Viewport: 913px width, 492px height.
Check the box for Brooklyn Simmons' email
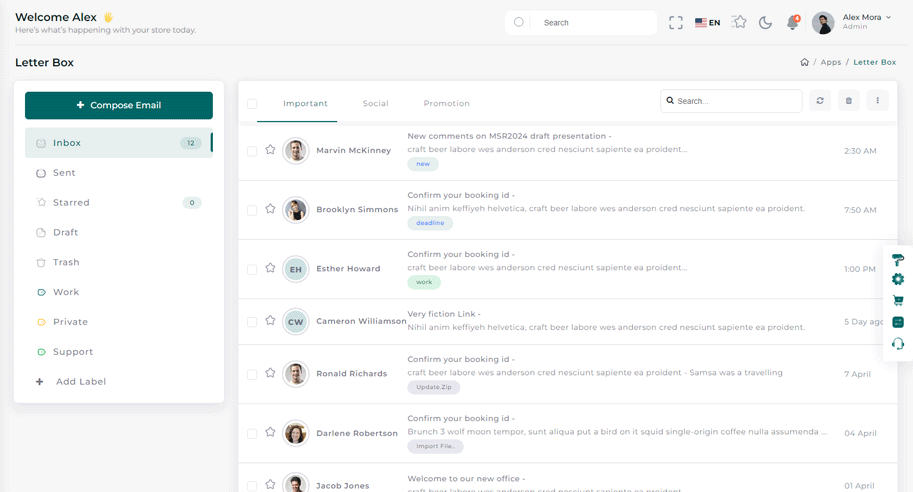click(252, 210)
